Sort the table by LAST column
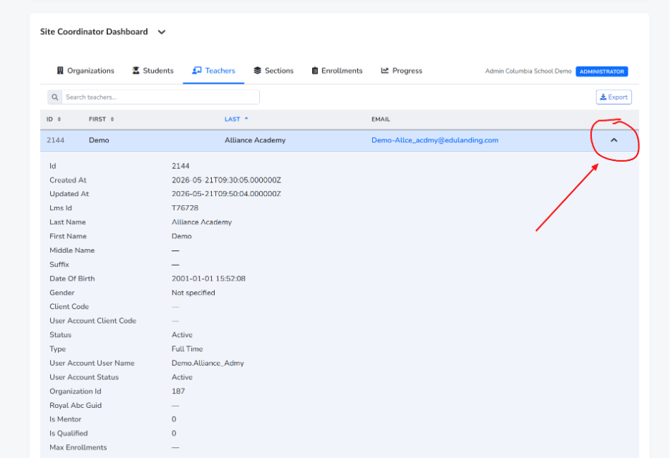670x458 pixels. click(236, 119)
